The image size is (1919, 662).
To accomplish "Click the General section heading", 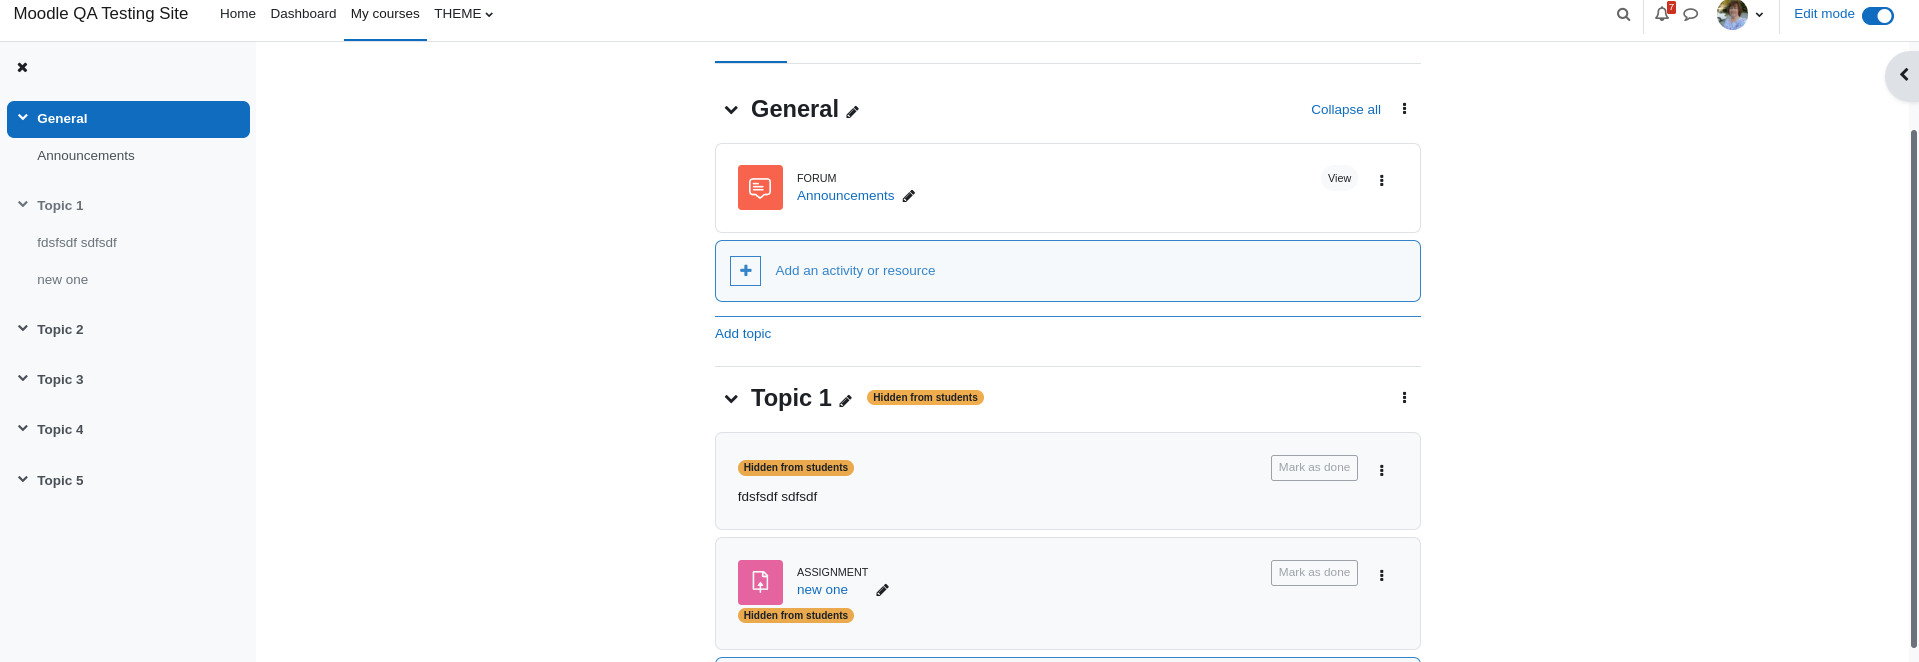I will coord(795,109).
